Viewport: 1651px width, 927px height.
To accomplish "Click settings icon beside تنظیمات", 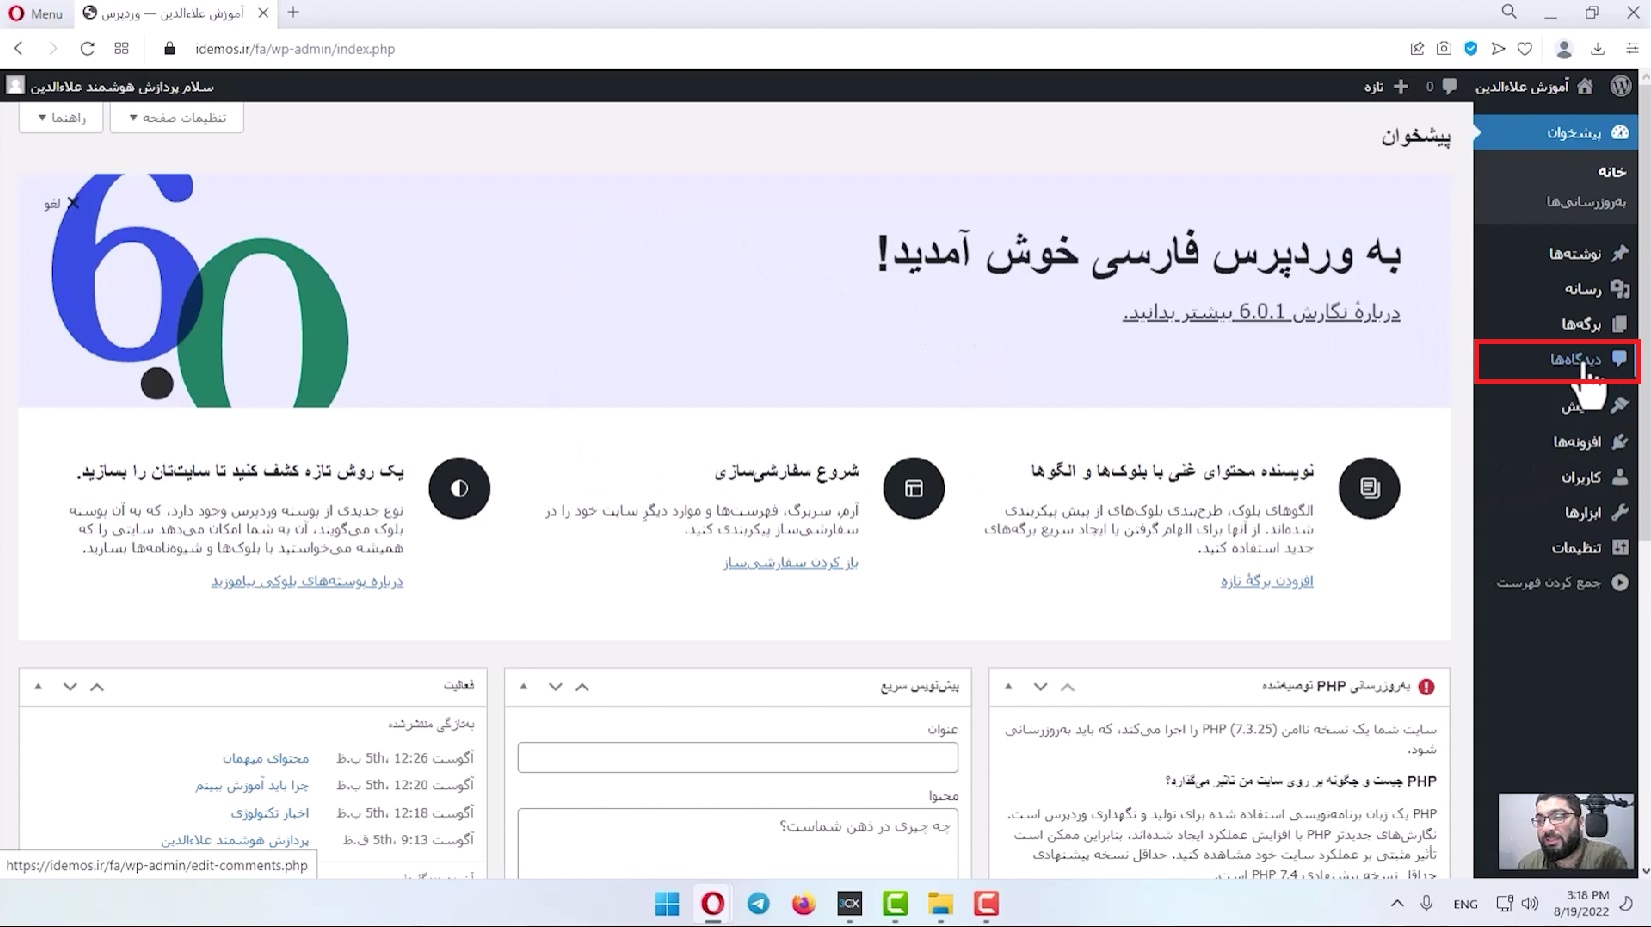I will [x=1620, y=547].
